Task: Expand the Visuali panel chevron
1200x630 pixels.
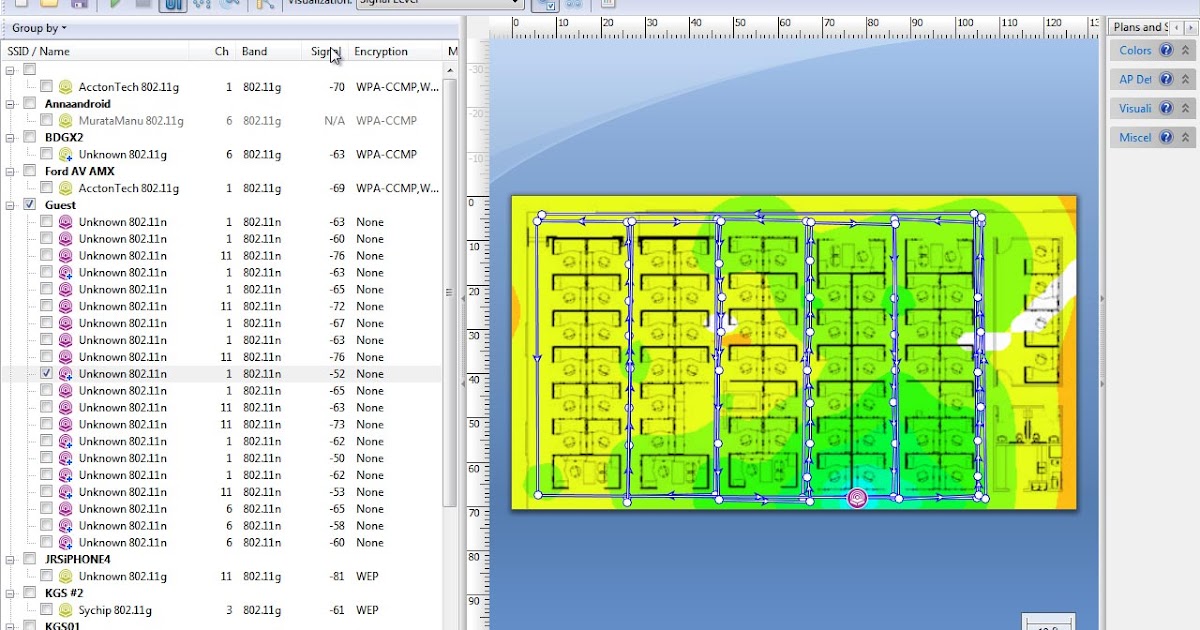Action: coord(1186,109)
